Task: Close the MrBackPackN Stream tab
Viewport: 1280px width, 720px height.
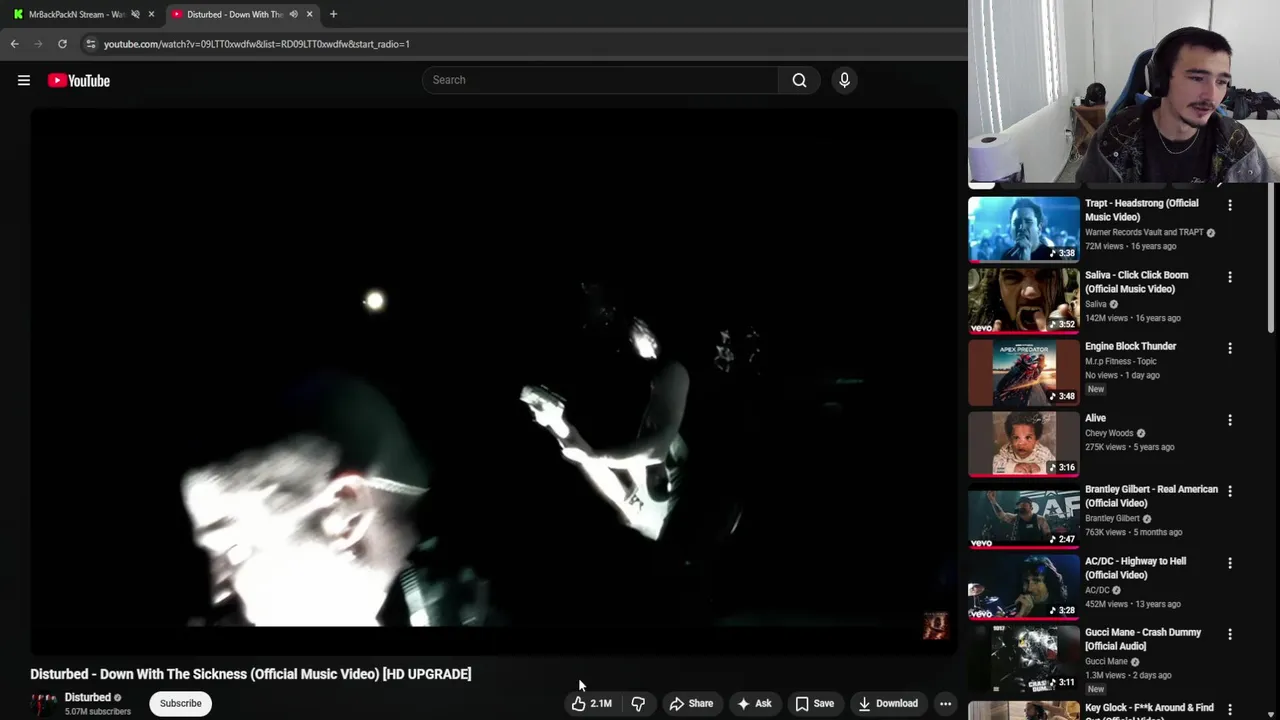Action: coord(151,14)
